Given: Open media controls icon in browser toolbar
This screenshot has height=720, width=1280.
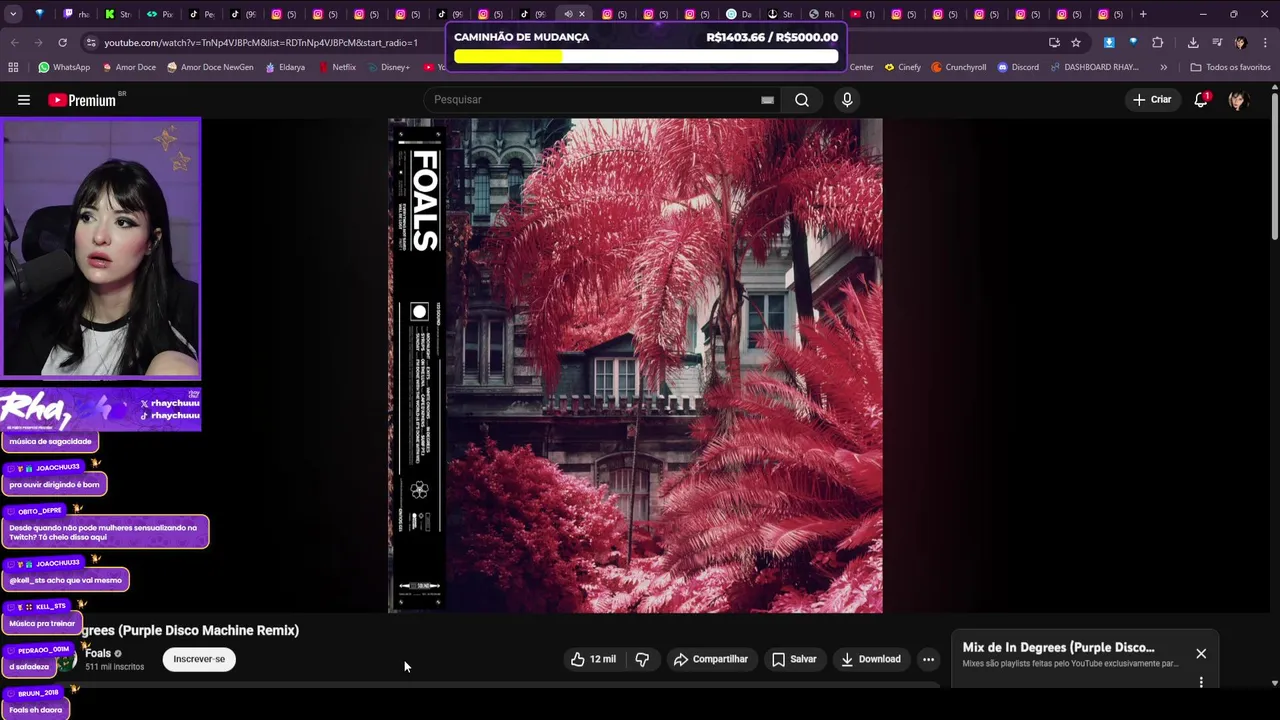Looking at the screenshot, I should [x=1217, y=43].
